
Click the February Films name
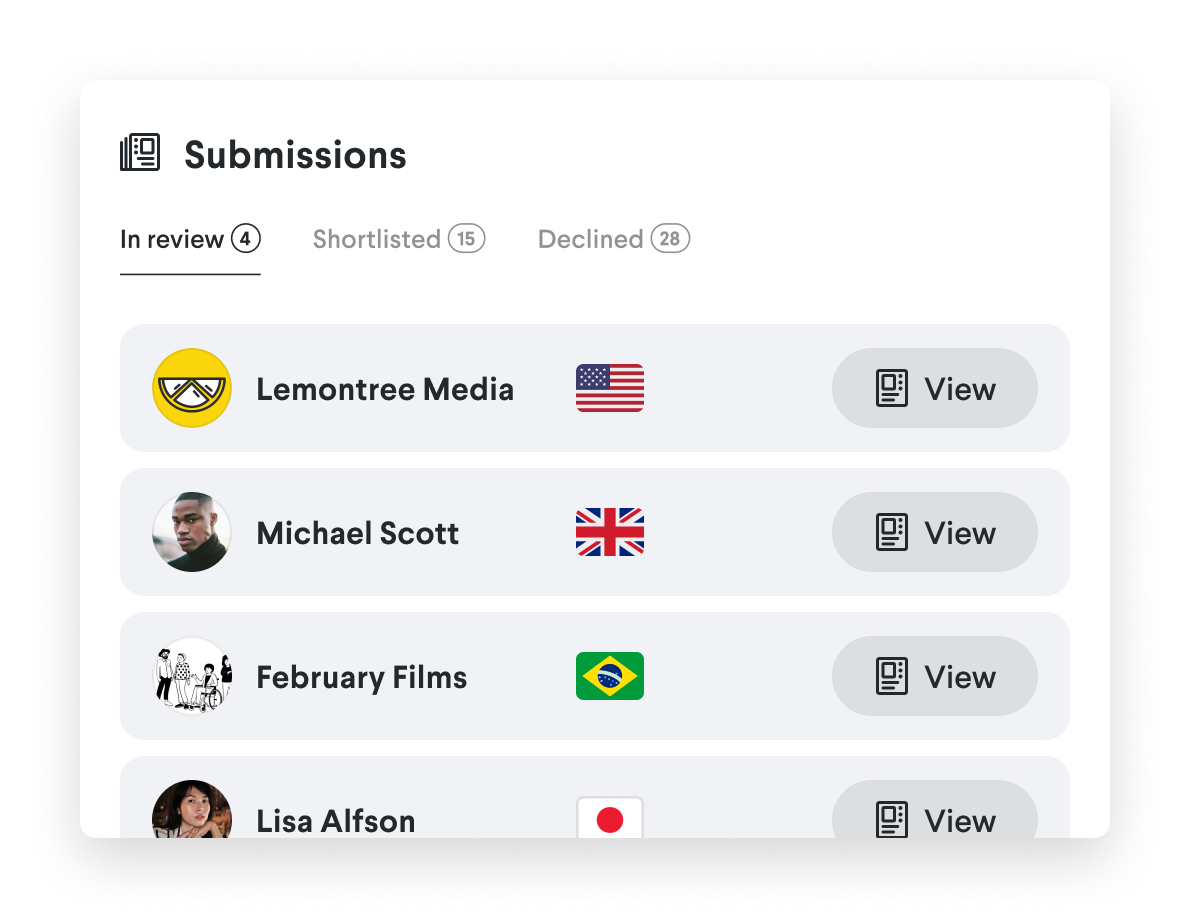362,677
